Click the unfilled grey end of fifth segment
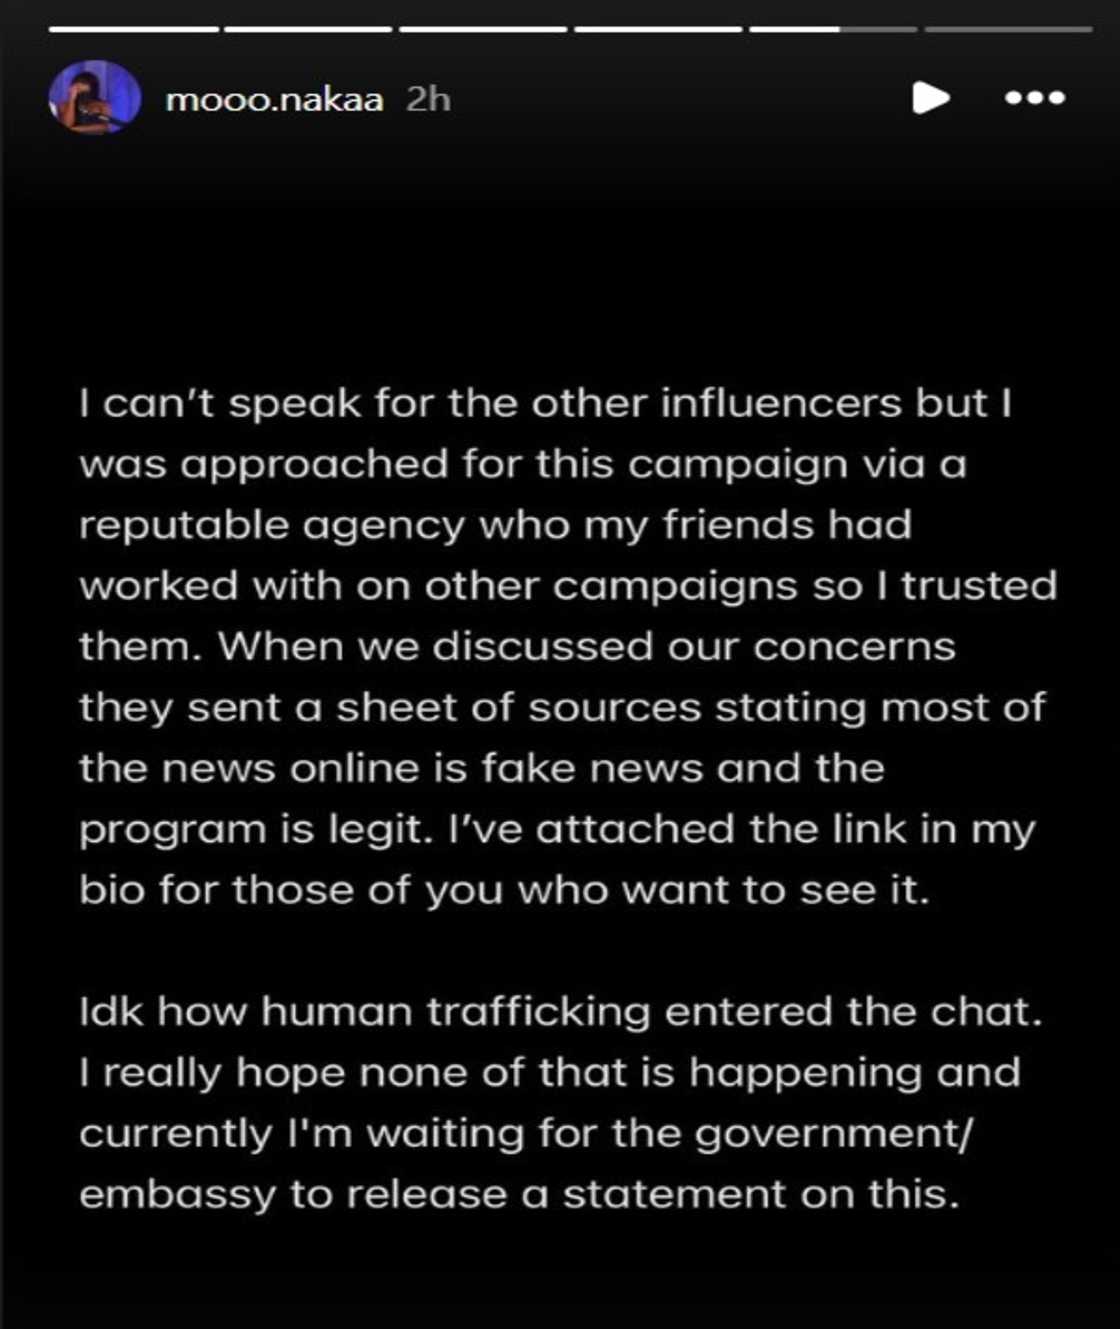 [878, 29]
